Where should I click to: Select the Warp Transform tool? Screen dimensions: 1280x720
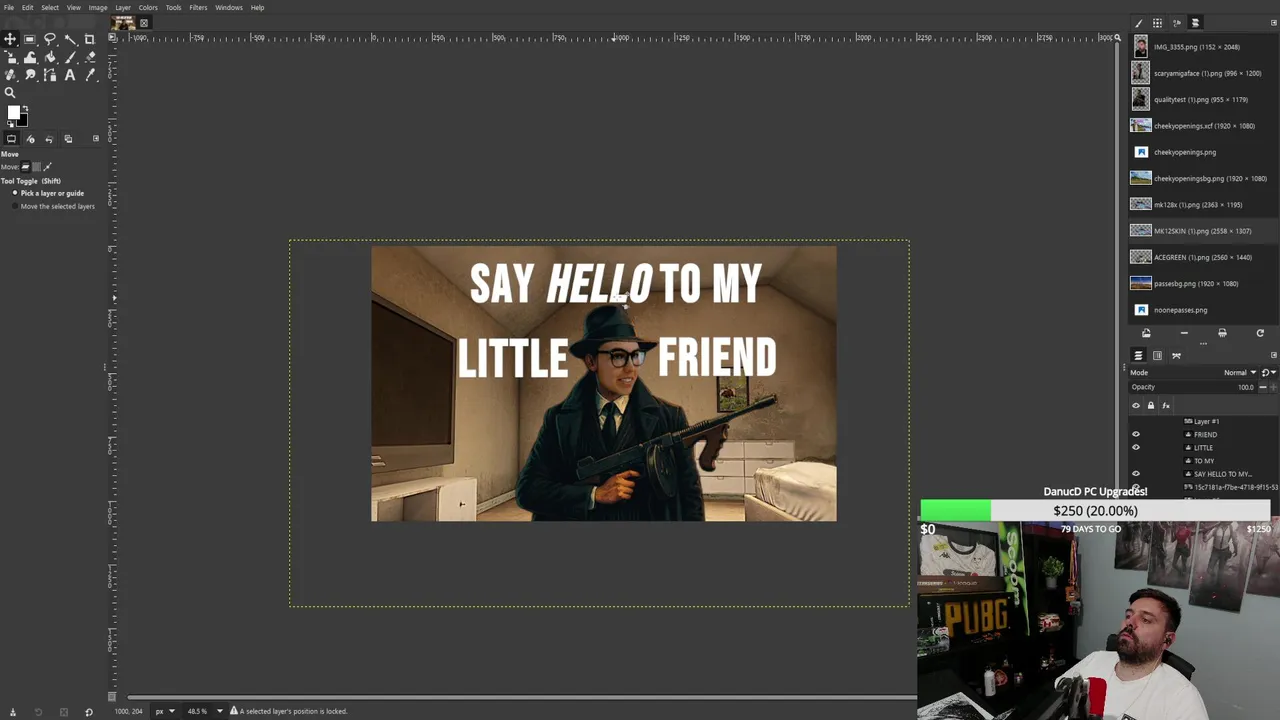[30, 57]
